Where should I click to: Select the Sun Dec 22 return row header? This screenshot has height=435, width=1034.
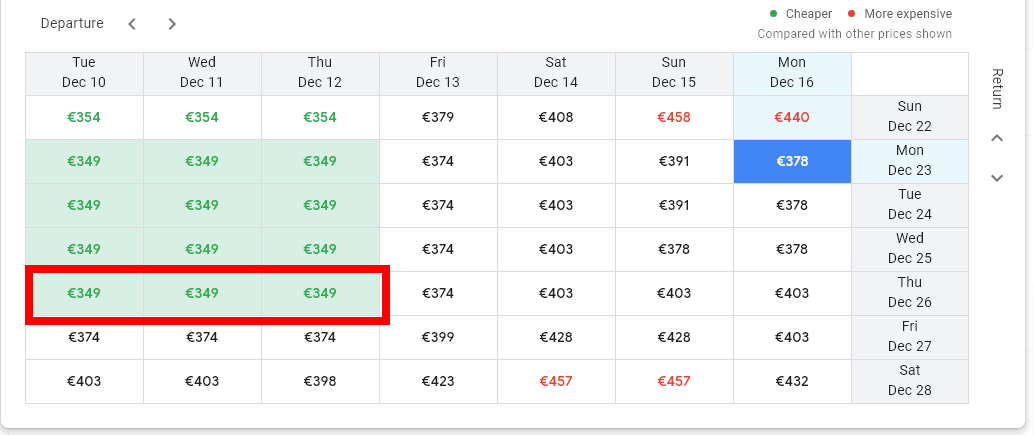pyautogui.click(x=909, y=117)
